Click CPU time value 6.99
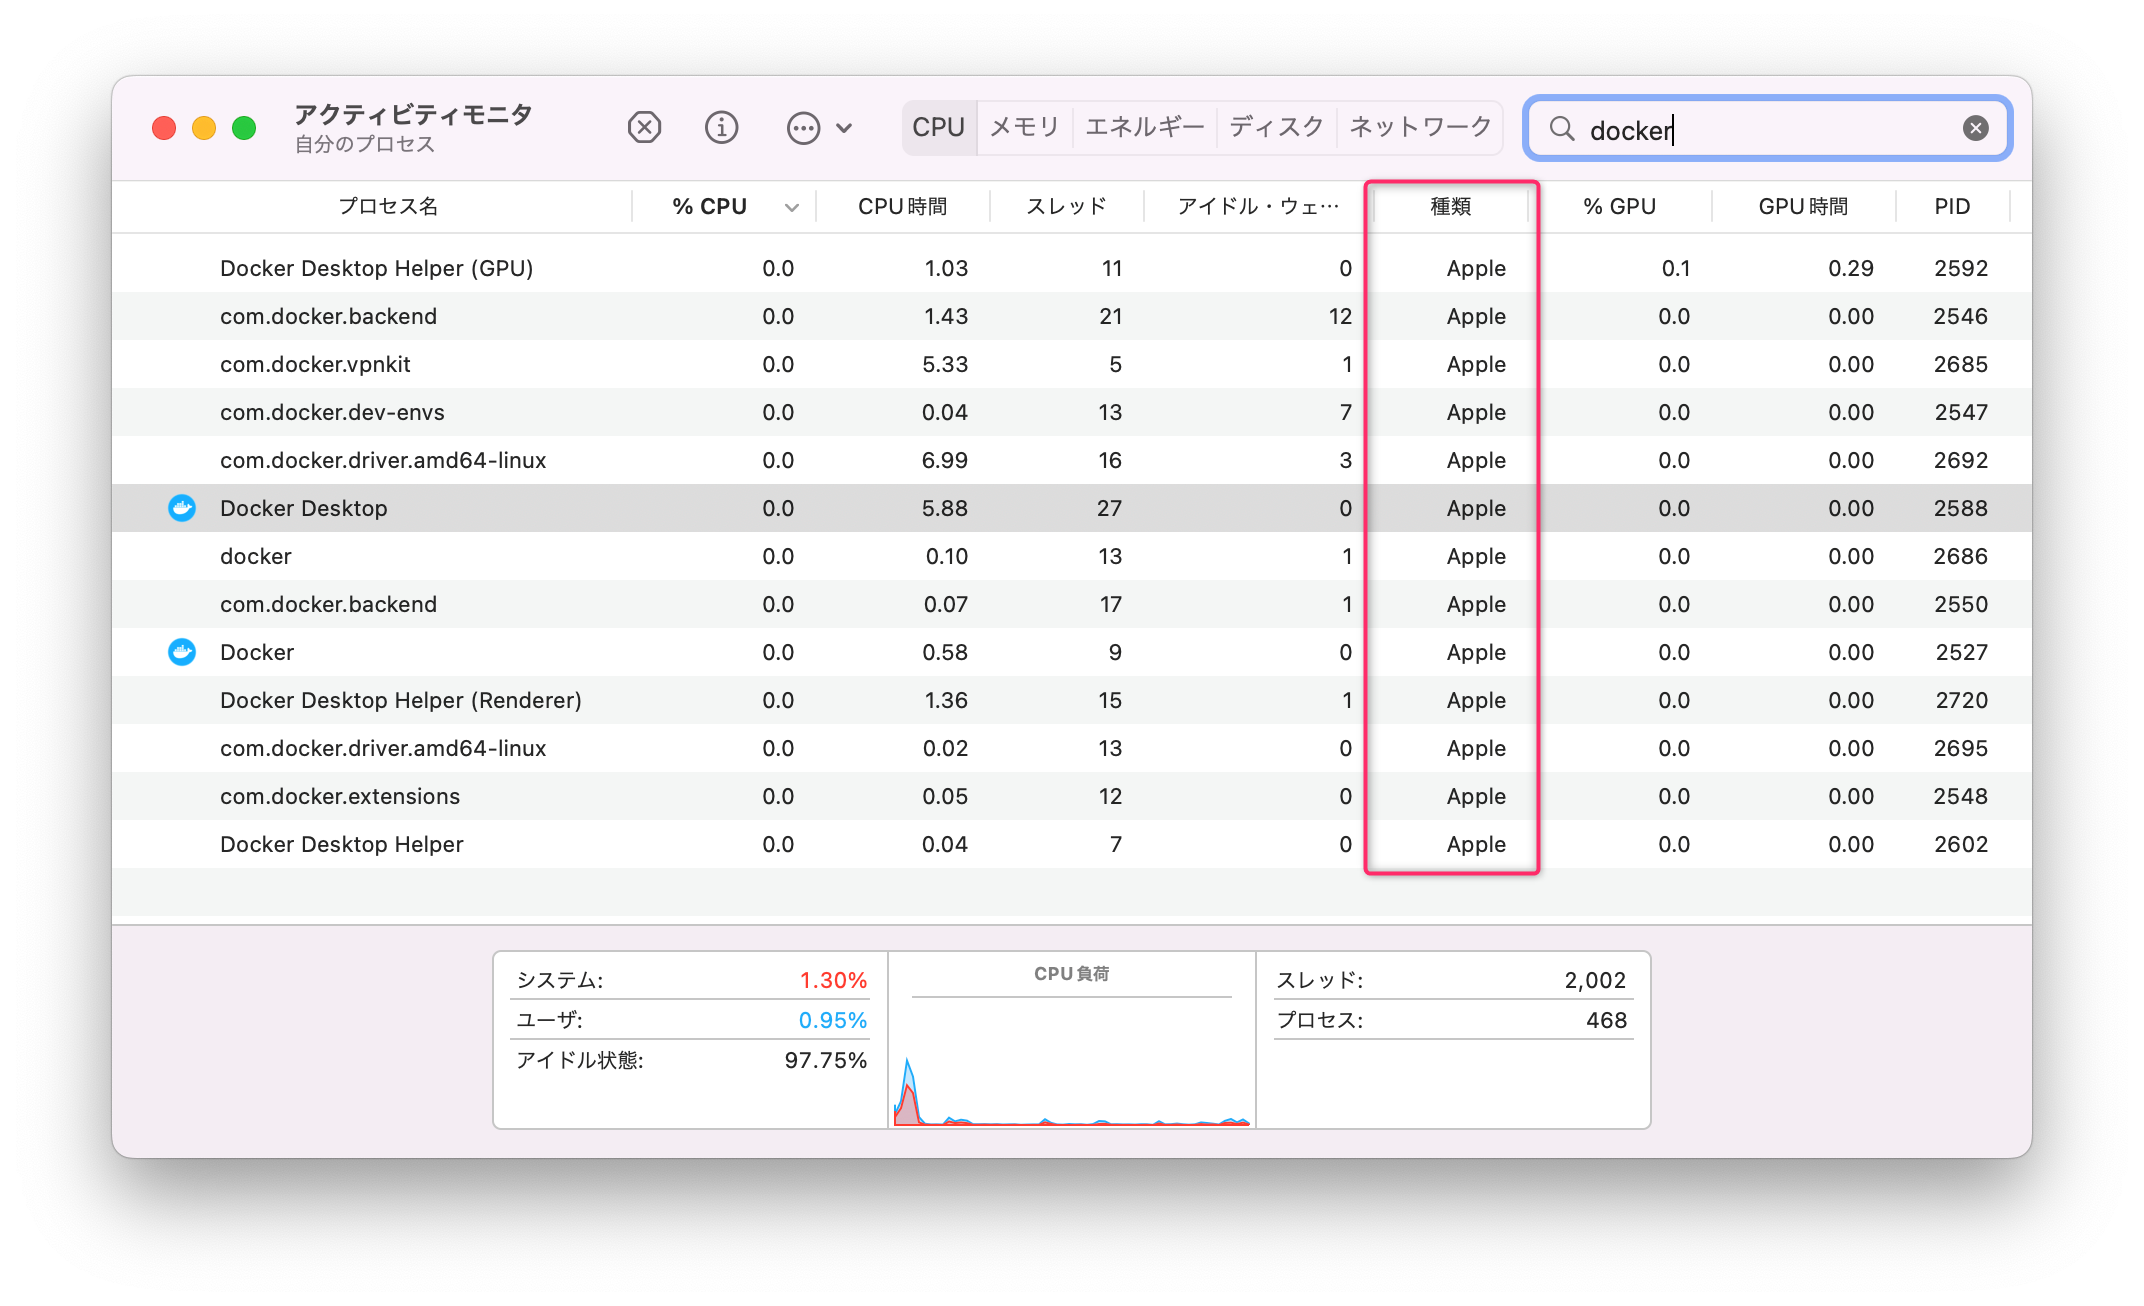Viewport: 2144px width, 1306px height. coord(945,460)
